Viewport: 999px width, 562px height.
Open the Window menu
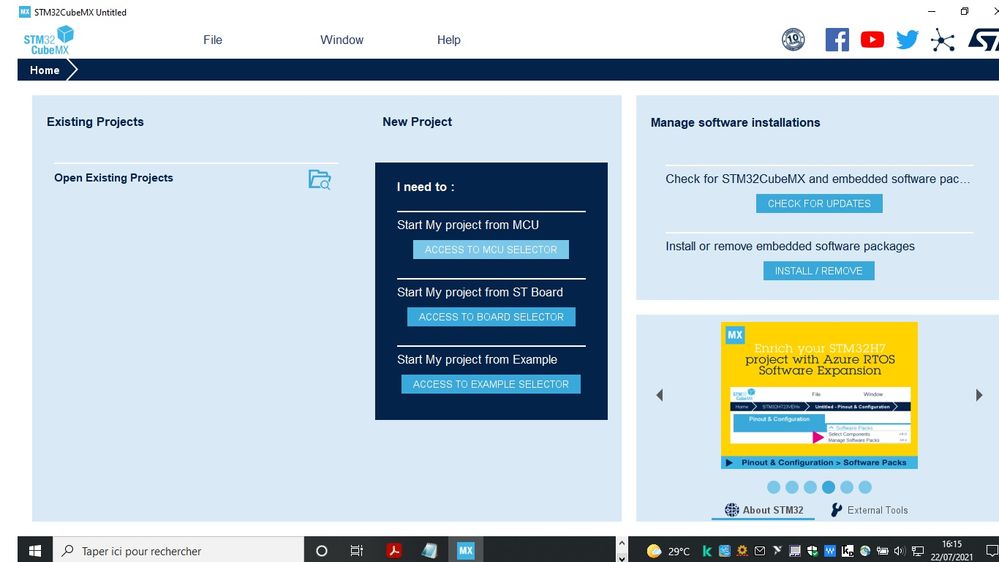pyautogui.click(x=341, y=40)
